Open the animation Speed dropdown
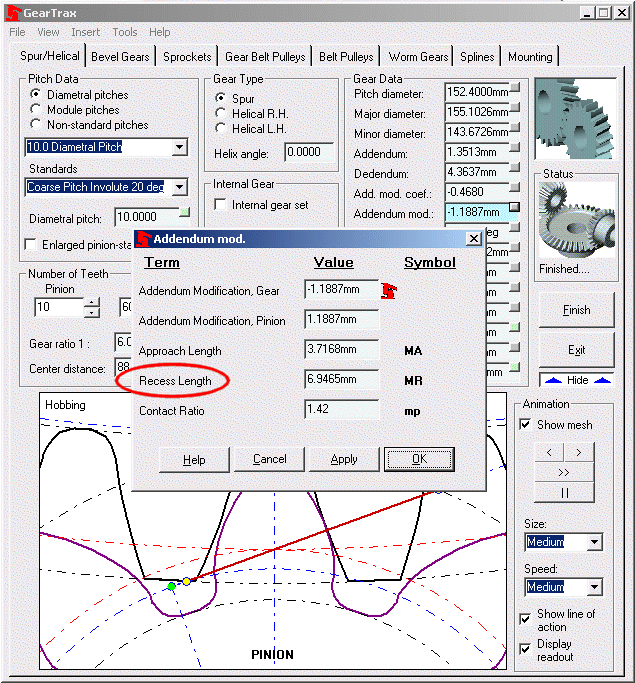Screen dimensions: 635x683 pyautogui.click(x=594, y=587)
